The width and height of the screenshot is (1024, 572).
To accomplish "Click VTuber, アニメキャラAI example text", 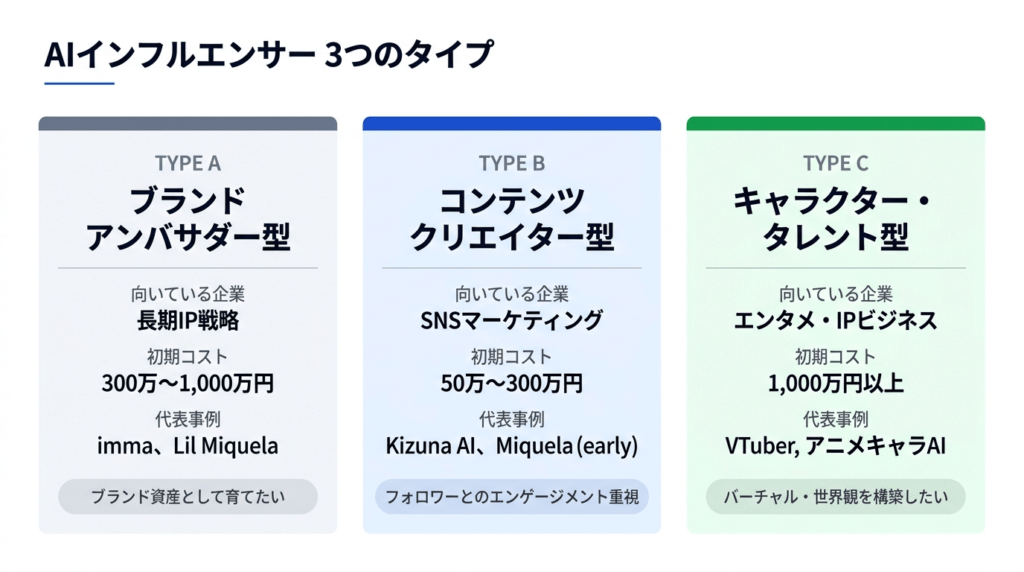I will pos(835,446).
